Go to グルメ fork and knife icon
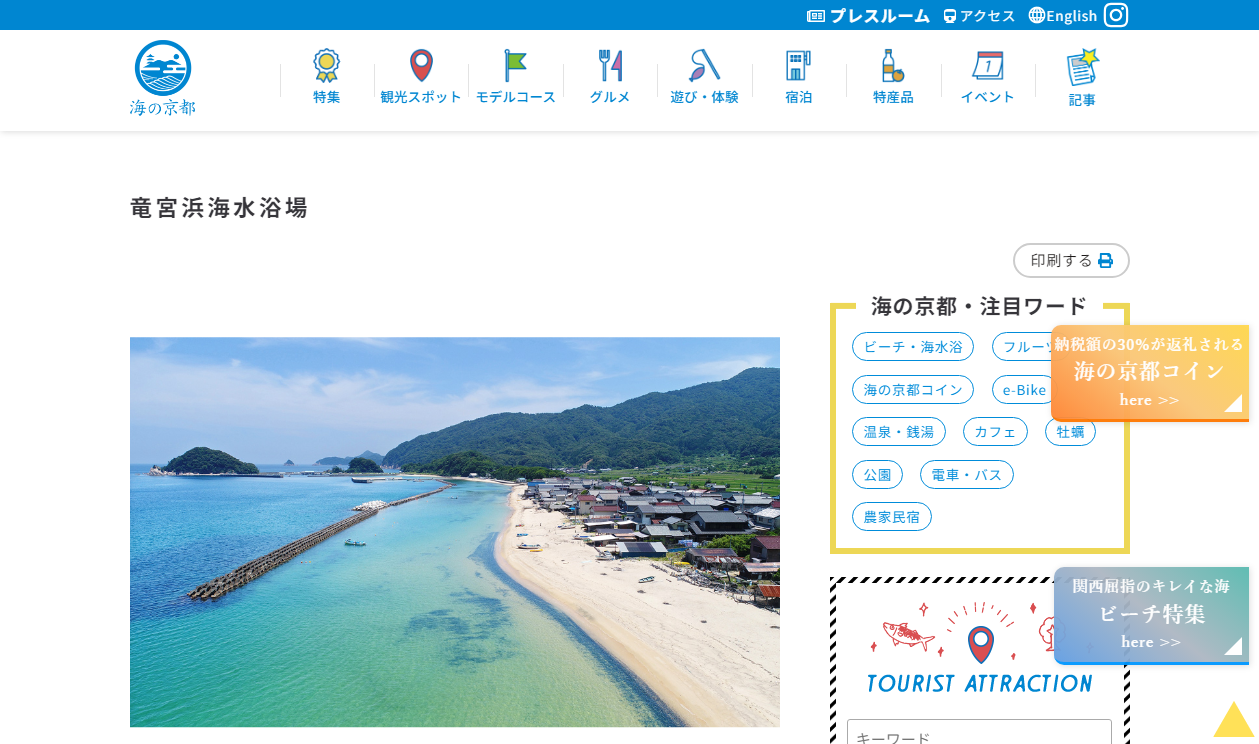This screenshot has width=1259, height=744. coord(610,66)
